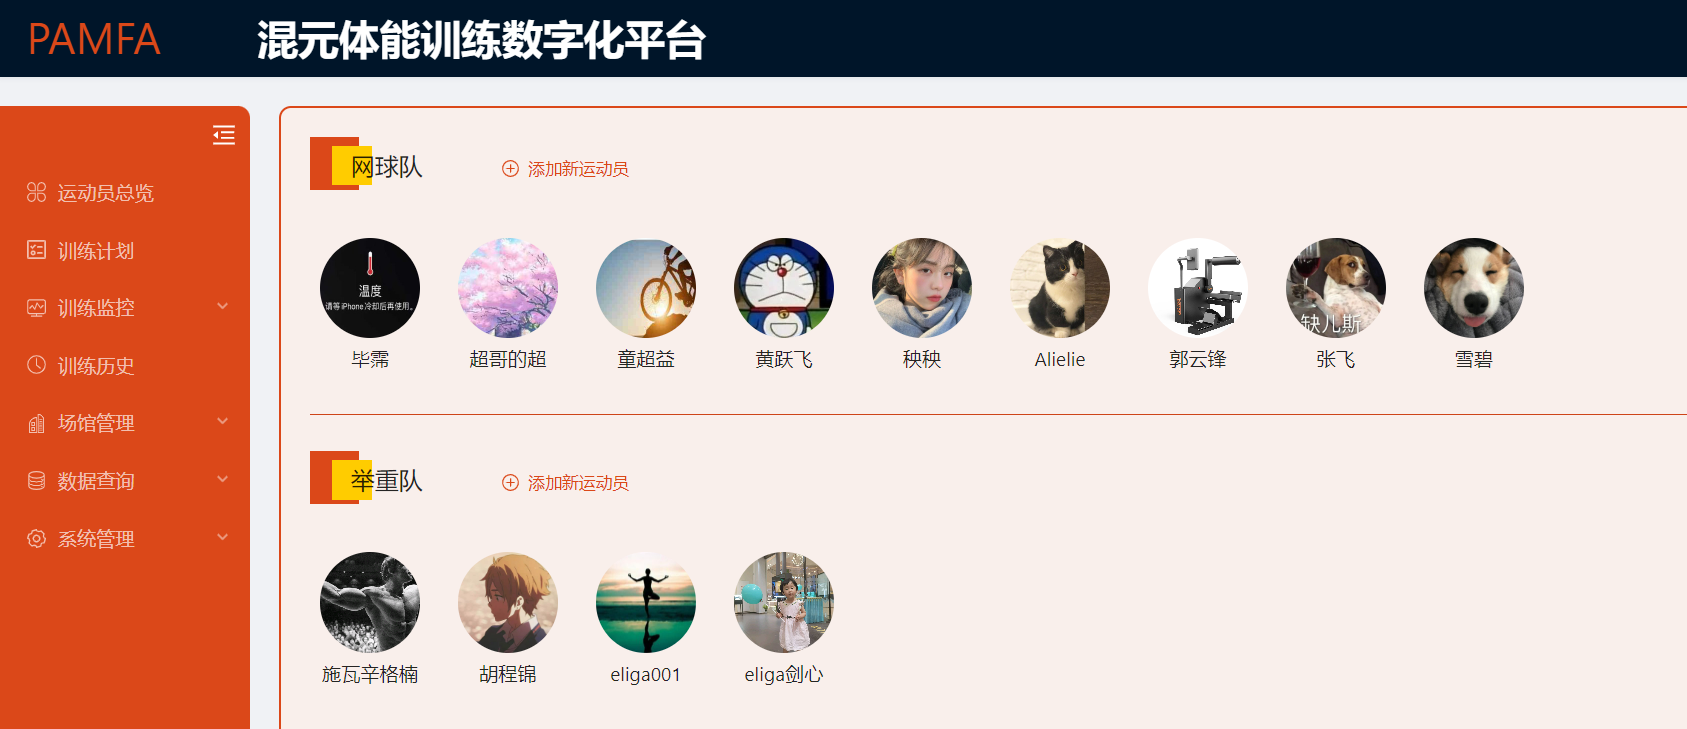Expand the 数据查询 submenu chevron

(x=223, y=479)
